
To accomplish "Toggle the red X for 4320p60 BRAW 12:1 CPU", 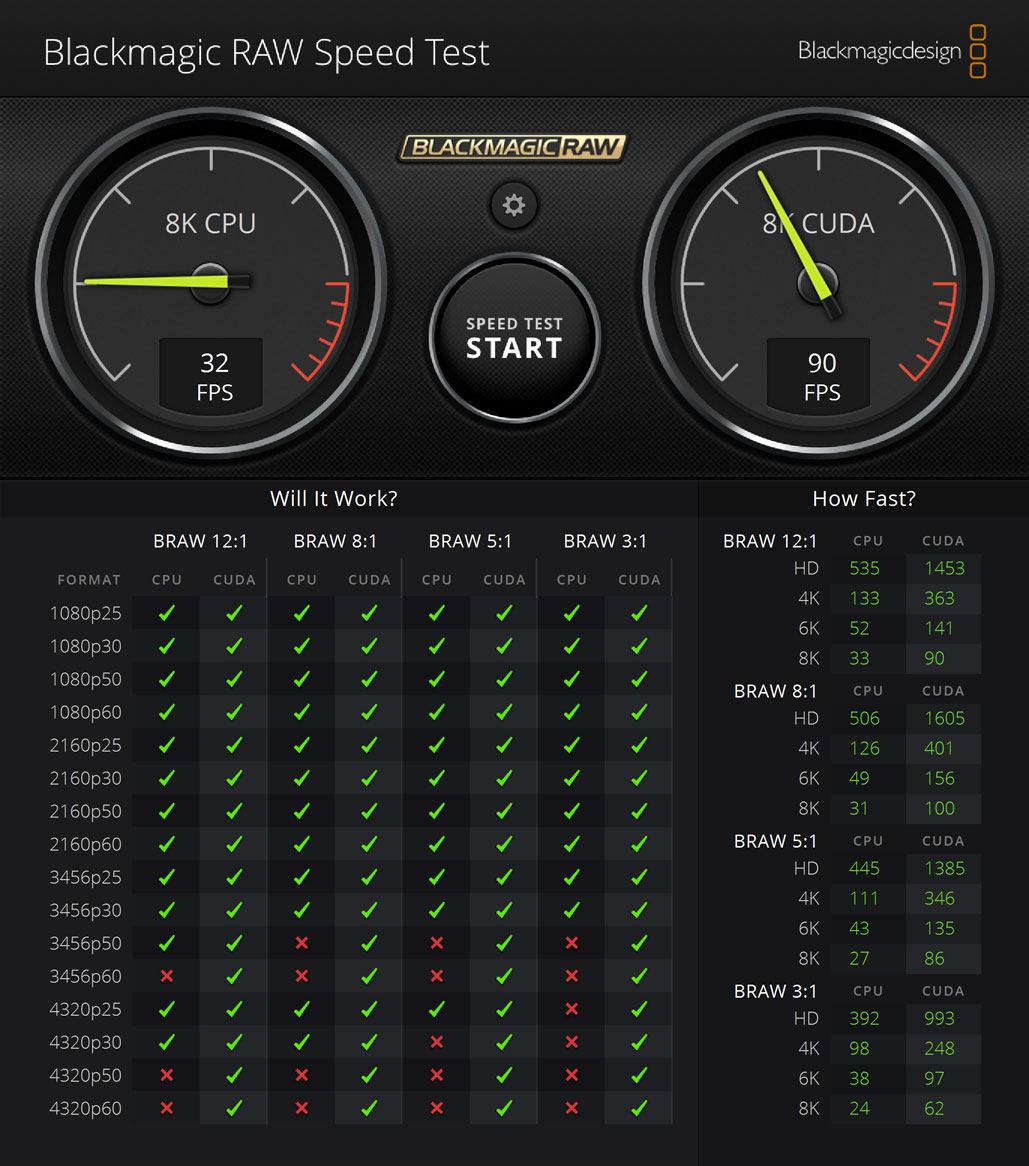I will pyautogui.click(x=166, y=1108).
